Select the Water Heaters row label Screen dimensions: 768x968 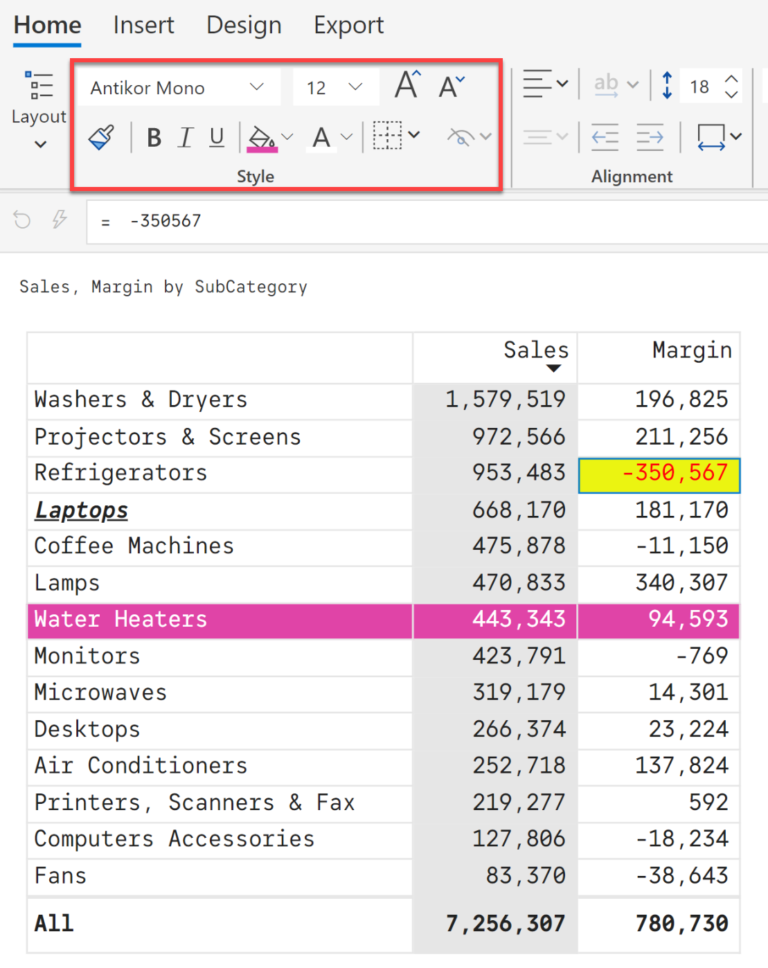tap(120, 619)
